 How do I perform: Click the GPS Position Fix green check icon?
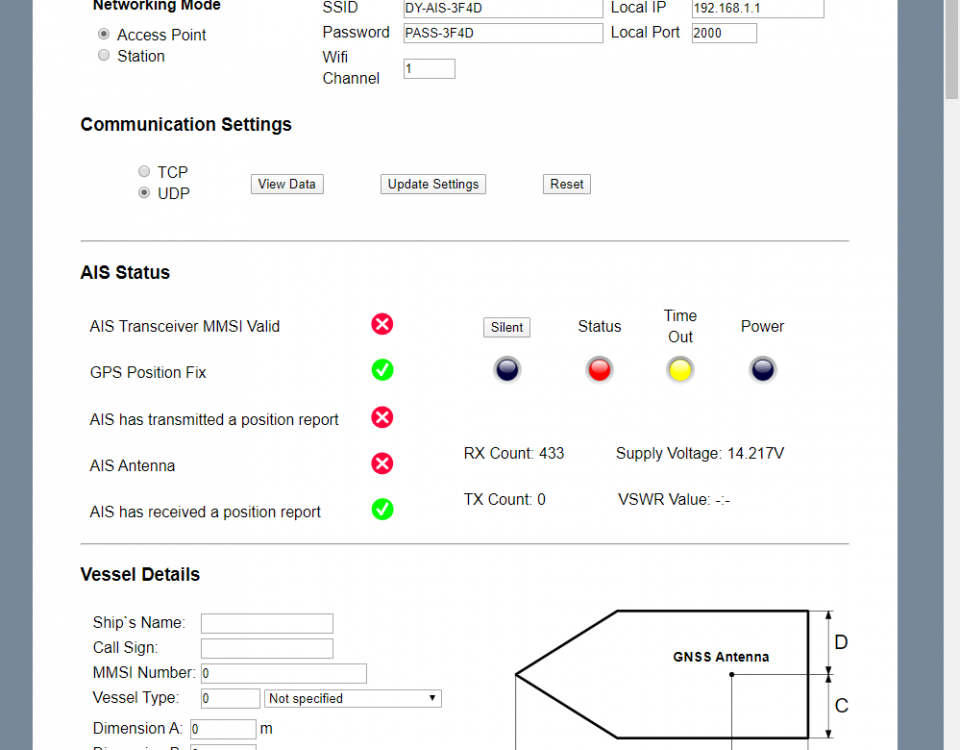point(382,370)
